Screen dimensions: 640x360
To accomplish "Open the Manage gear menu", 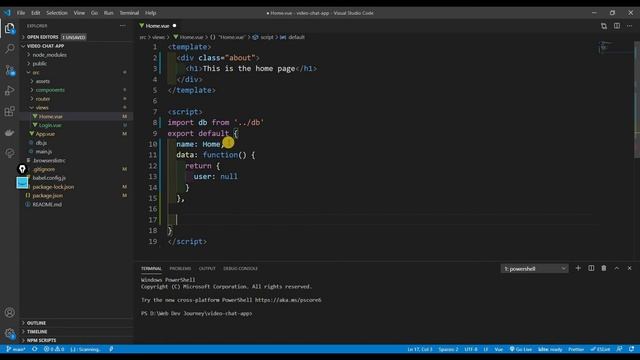I will (9, 333).
